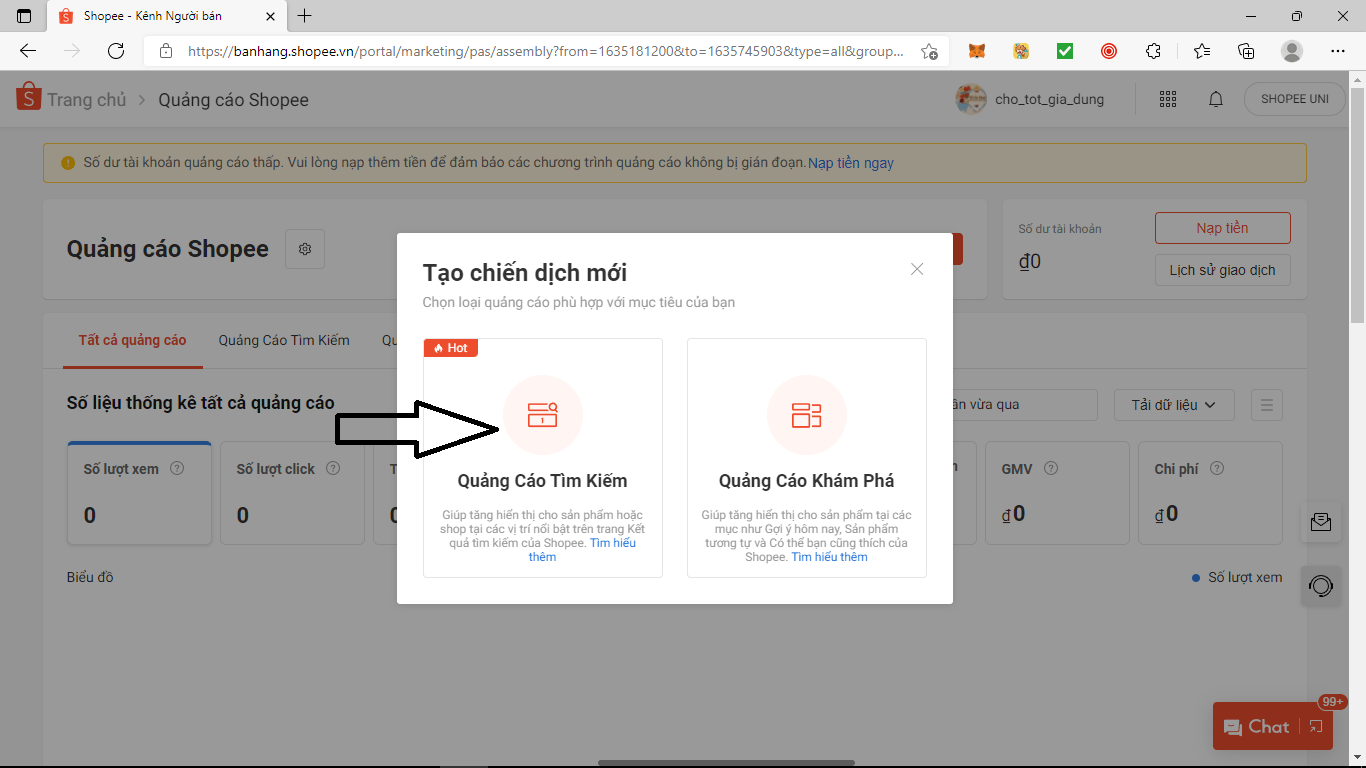1366x768 pixels.
Task: Expand the Tải dữ liệu dropdown
Action: point(1174,405)
